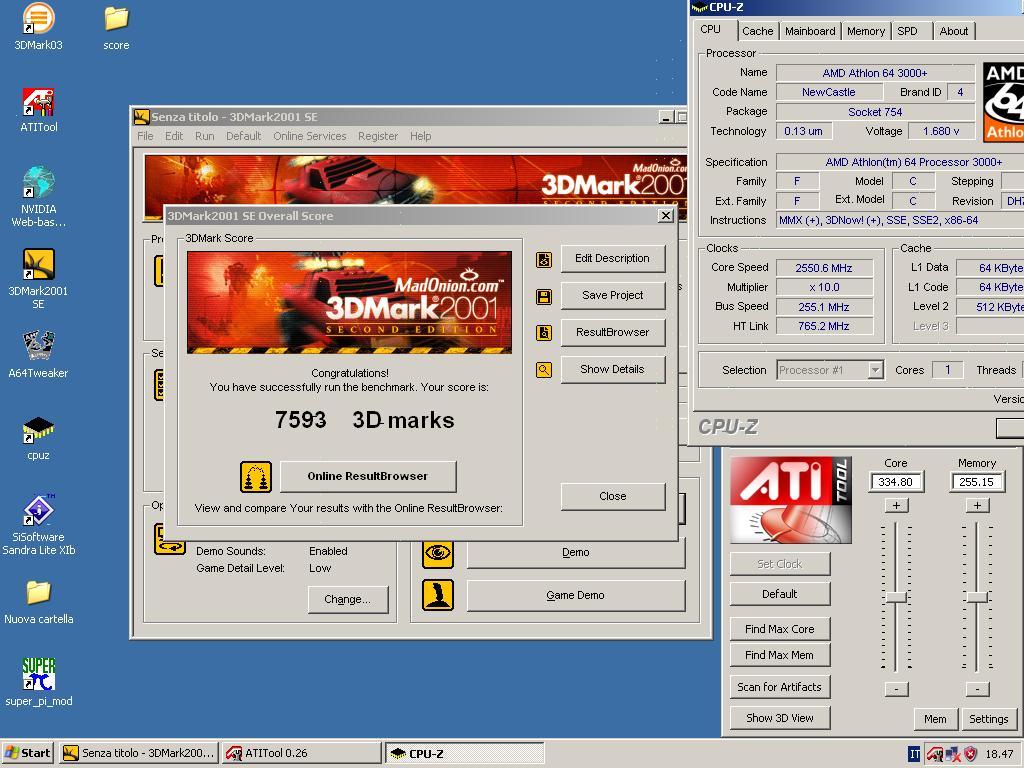Click the Online ResultBrowser button
Screen dimensions: 1024x768
pyautogui.click(x=368, y=476)
